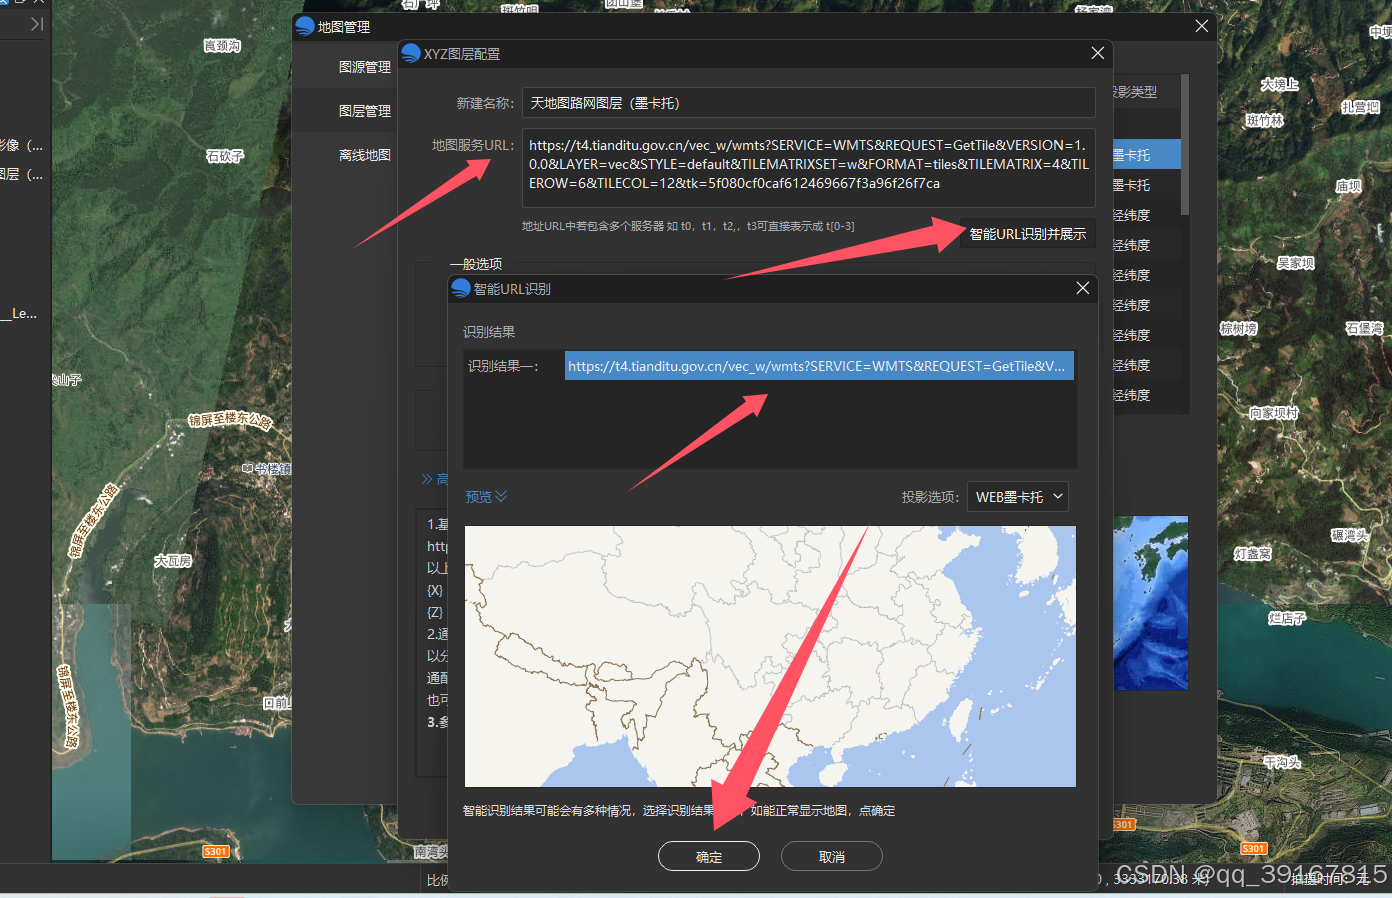This screenshot has height=898, width=1392.
Task: Select the 识别结果一 URL entry
Action: click(819, 366)
